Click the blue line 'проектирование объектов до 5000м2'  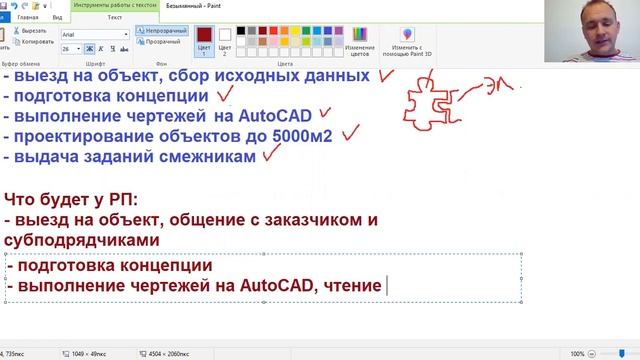click(x=168, y=136)
